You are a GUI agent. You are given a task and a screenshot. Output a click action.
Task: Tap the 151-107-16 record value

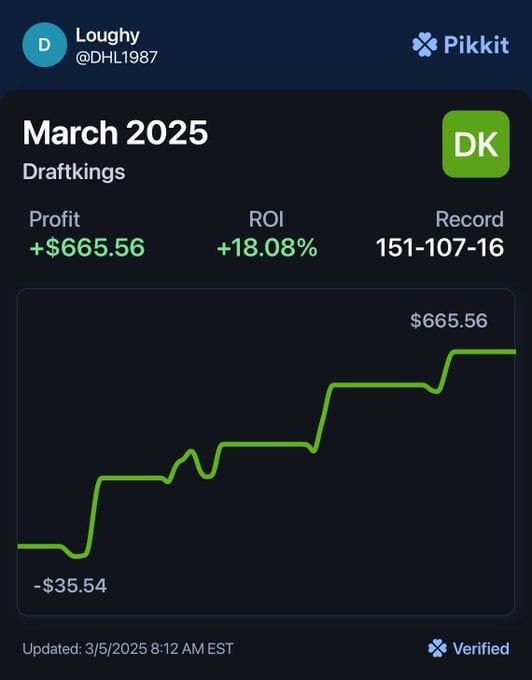pos(440,248)
